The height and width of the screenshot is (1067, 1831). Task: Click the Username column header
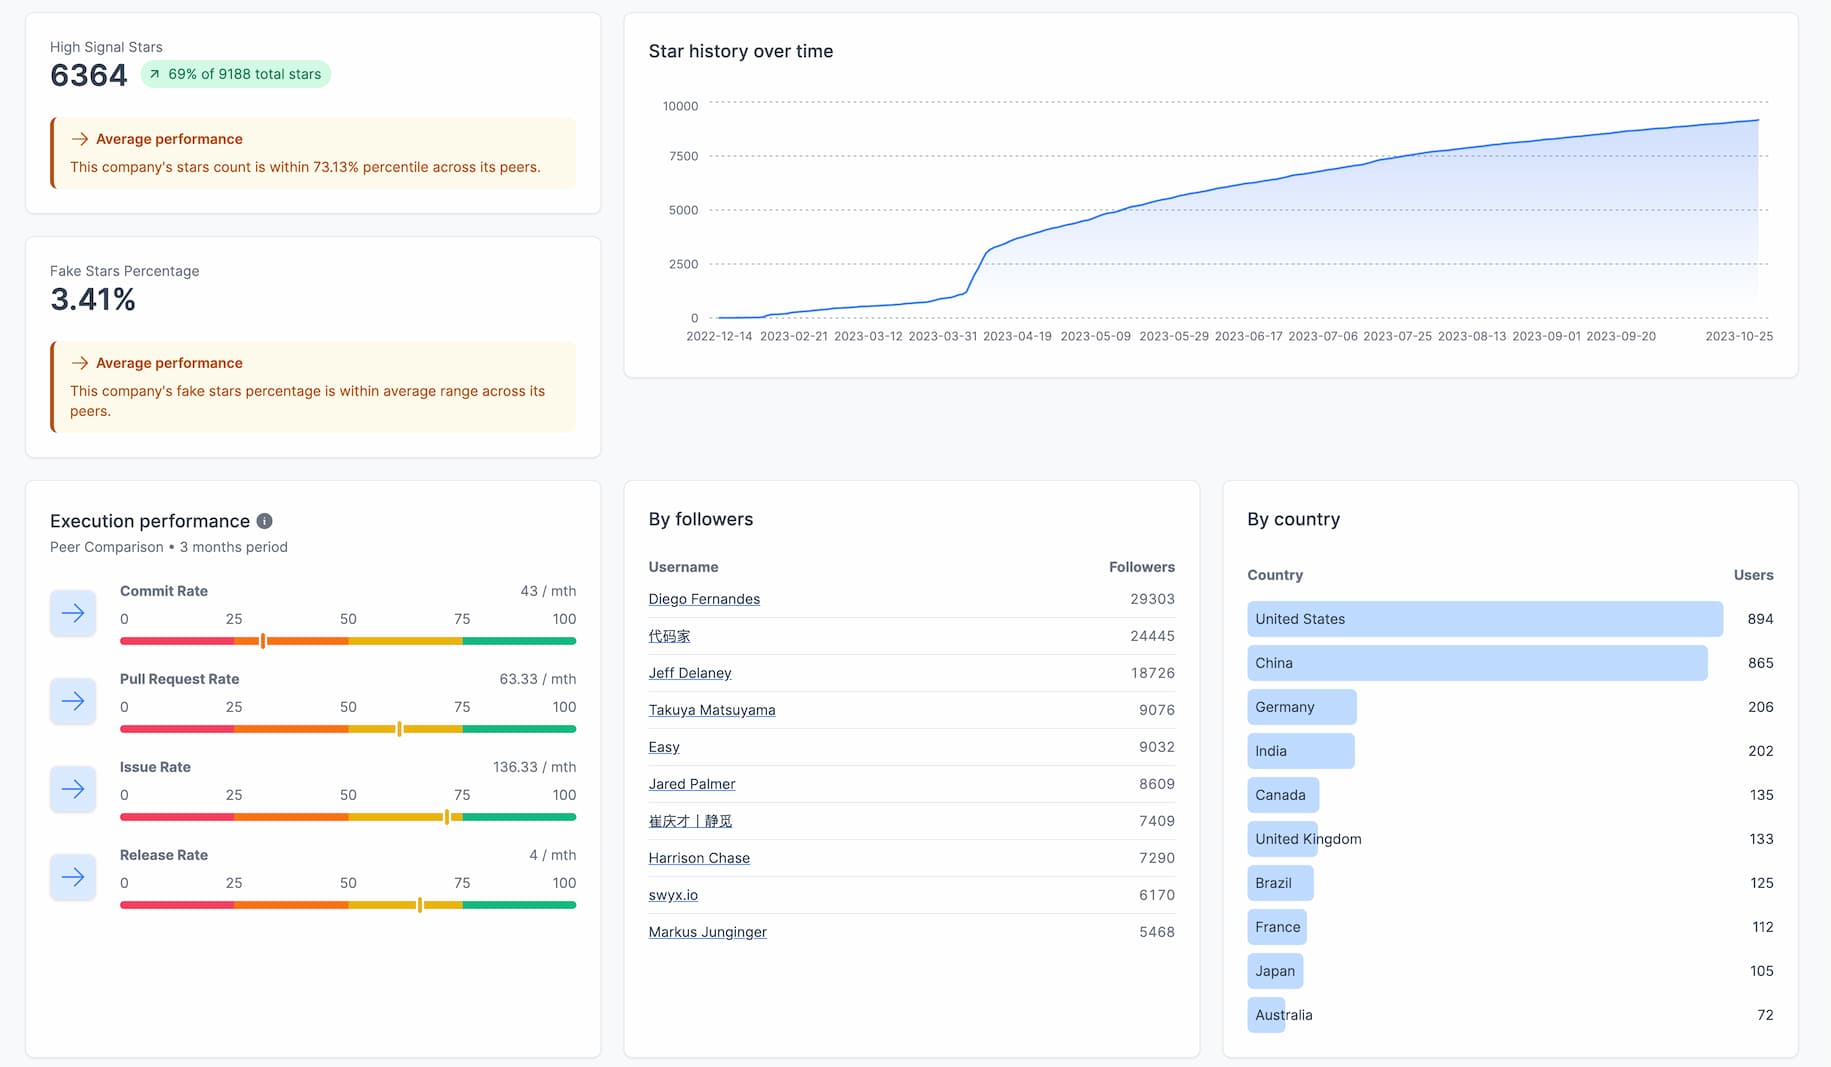[x=683, y=567]
